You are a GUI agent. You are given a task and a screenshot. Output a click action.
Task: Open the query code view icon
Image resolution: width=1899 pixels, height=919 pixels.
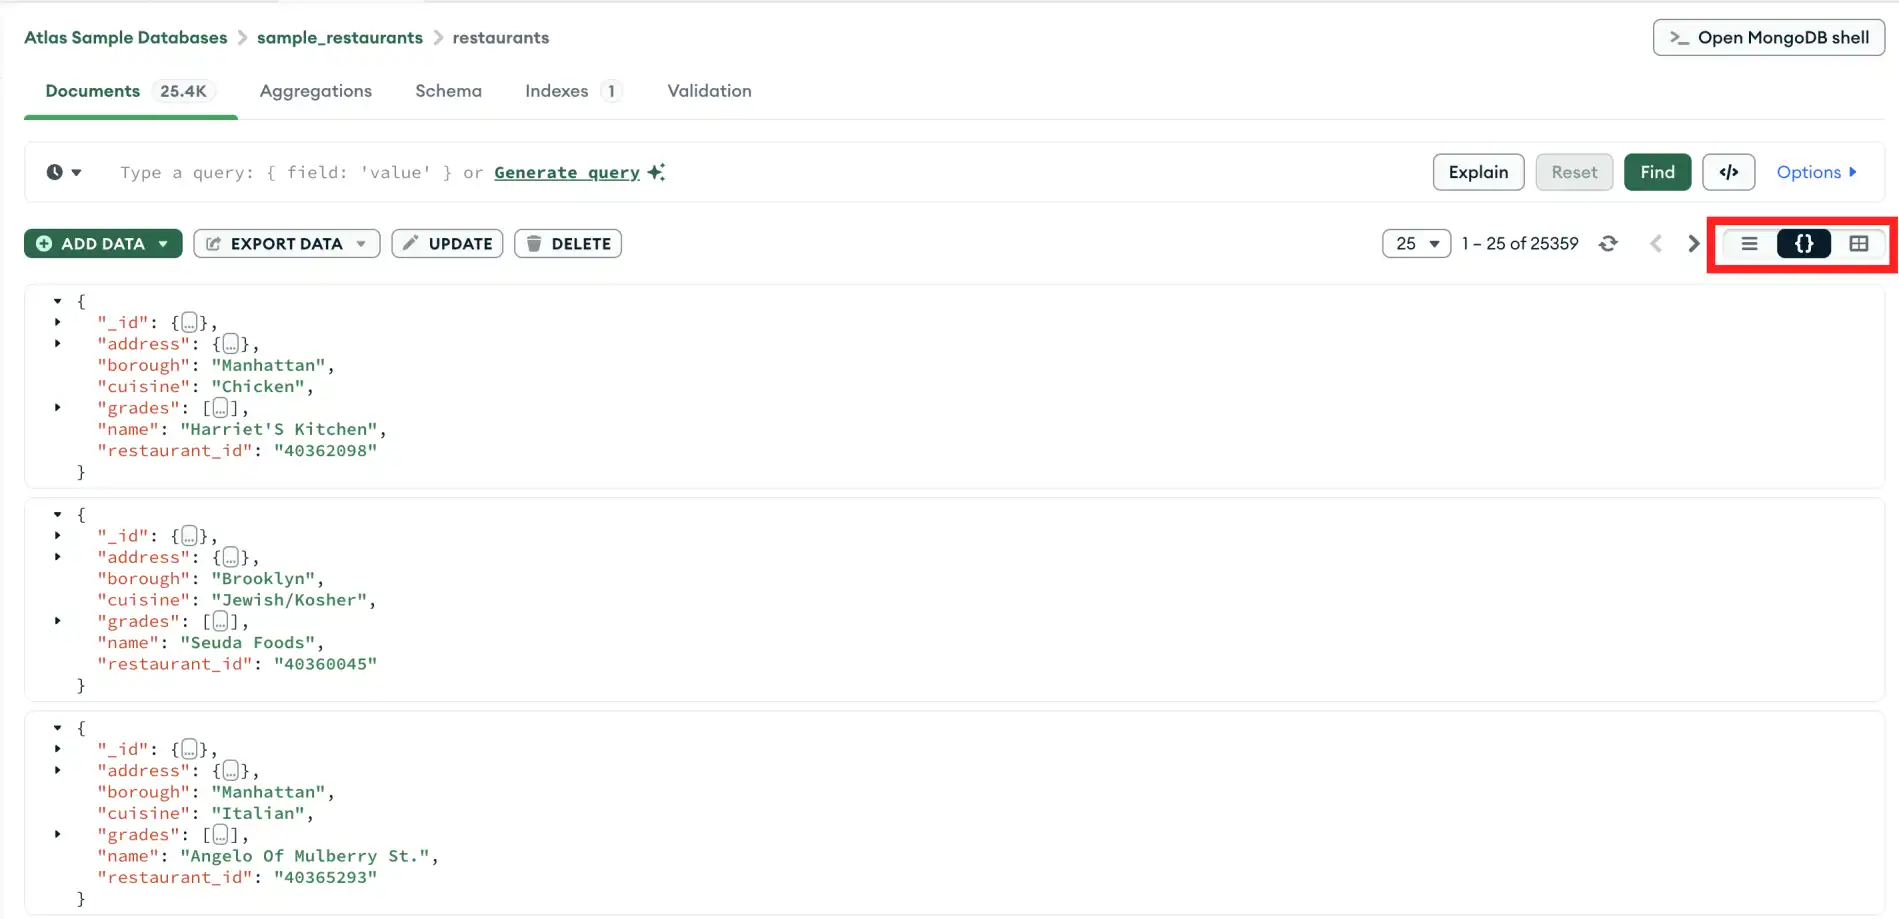1729,172
